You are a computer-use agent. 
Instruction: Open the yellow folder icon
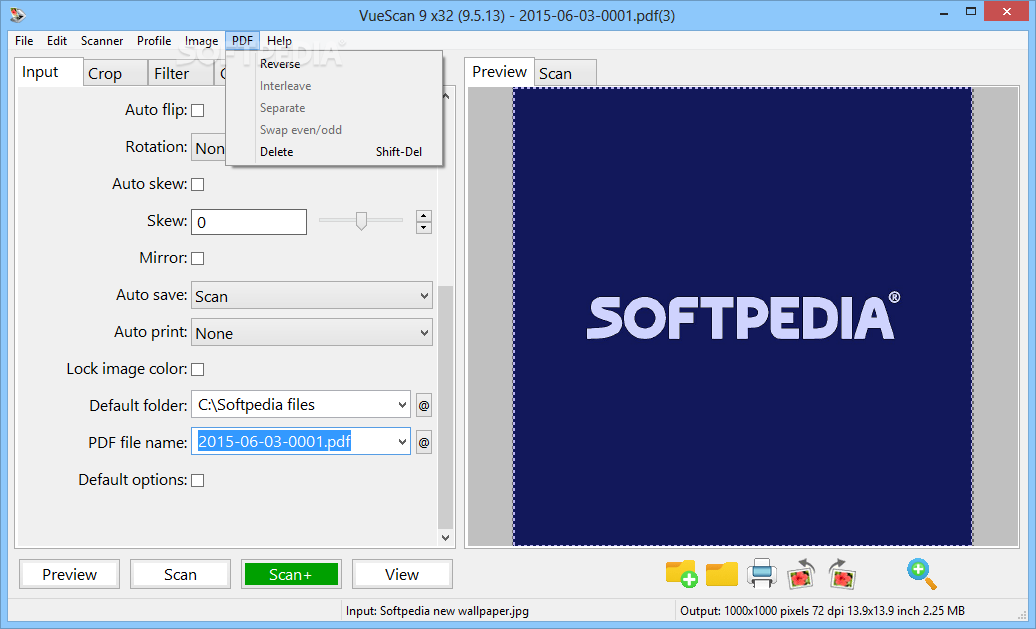point(722,574)
